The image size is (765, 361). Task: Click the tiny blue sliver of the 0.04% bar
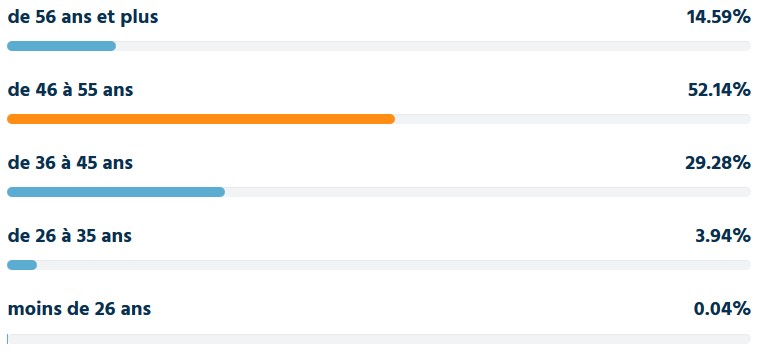[x=7, y=339]
